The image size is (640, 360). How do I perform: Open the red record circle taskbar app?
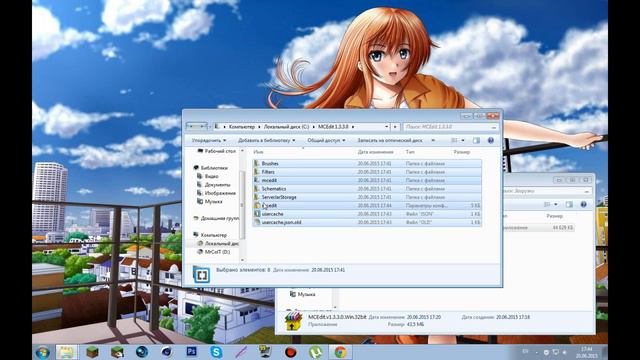(x=290, y=352)
